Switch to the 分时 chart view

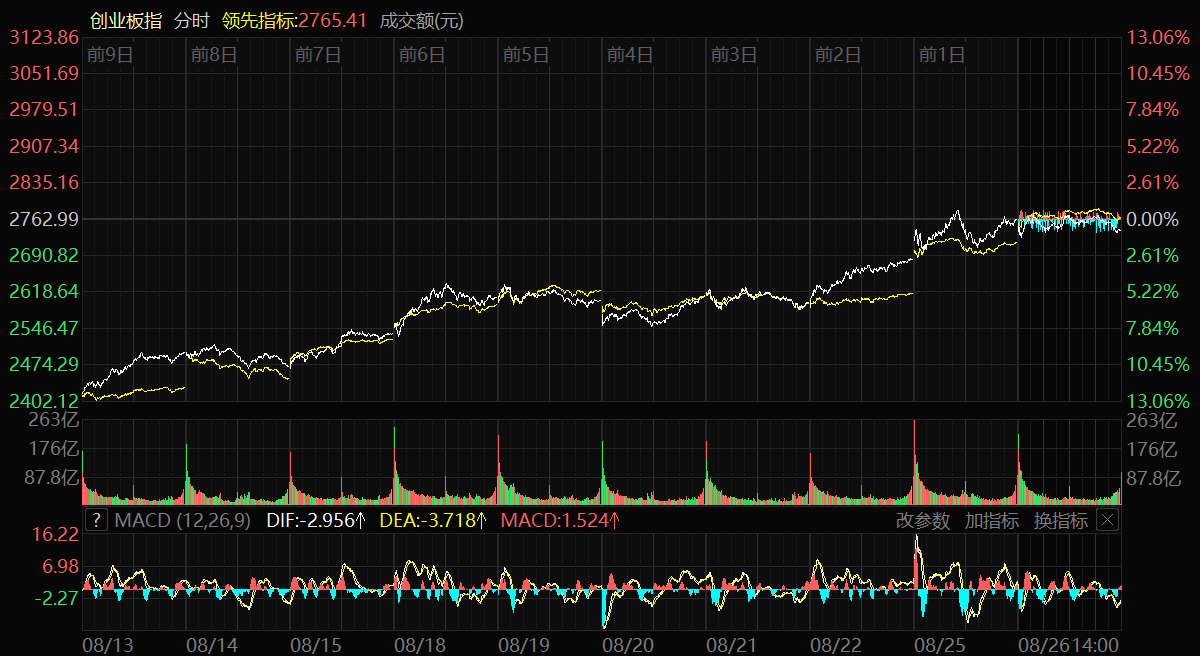[191, 20]
